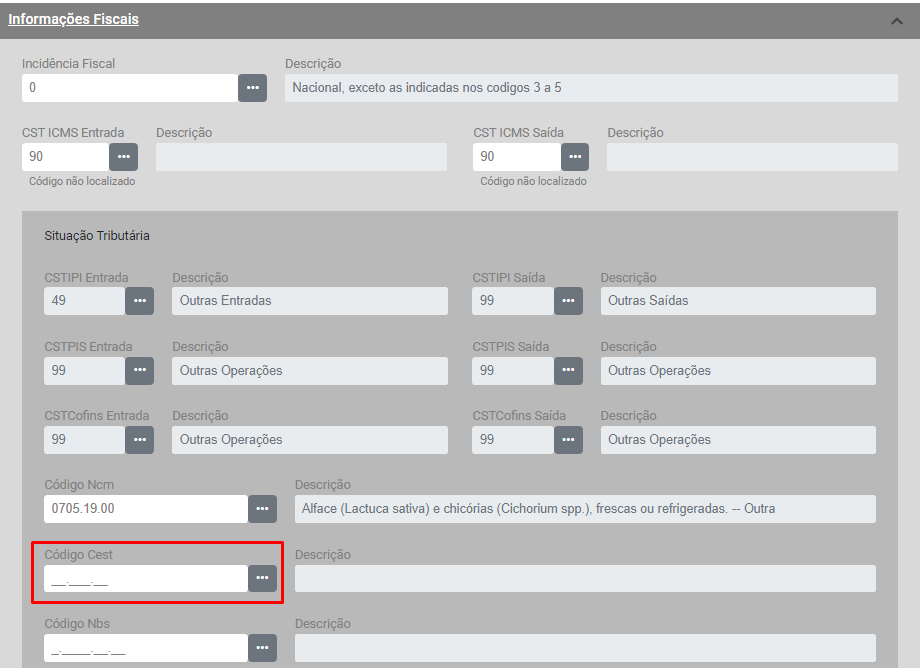This screenshot has width=920, height=668.
Task: Click the Incidência Fiscal input field
Action: click(x=130, y=88)
